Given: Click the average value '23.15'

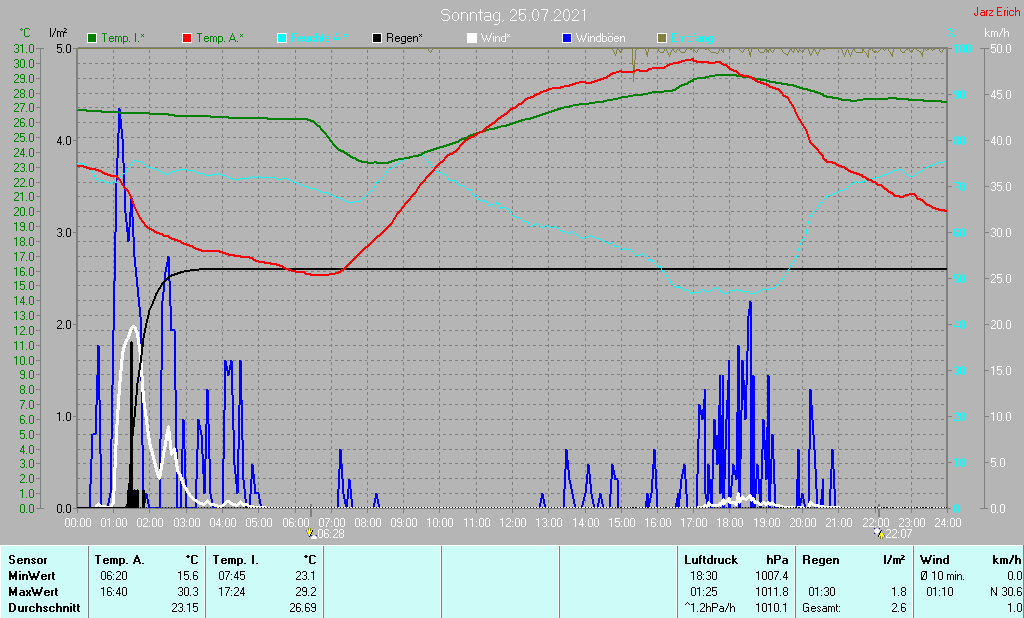Looking at the screenshot, I should tap(185, 608).
